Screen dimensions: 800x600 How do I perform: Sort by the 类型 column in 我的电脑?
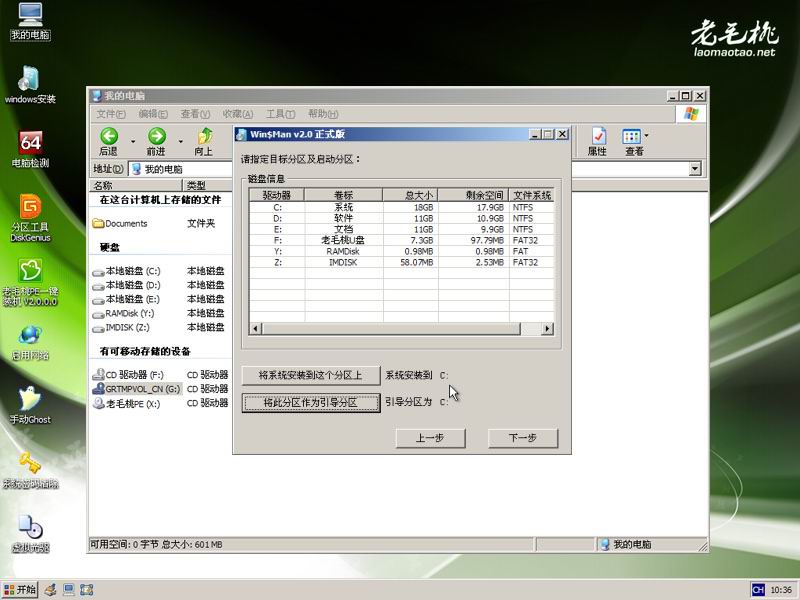coord(207,185)
